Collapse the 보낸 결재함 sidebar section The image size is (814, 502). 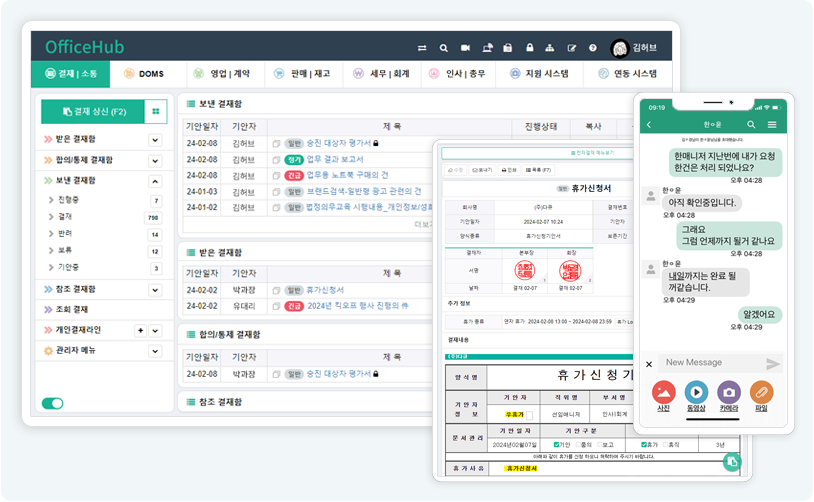coord(155,181)
